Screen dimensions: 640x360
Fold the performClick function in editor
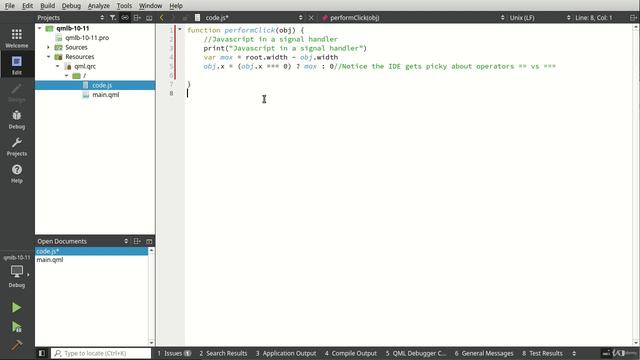[180, 30]
